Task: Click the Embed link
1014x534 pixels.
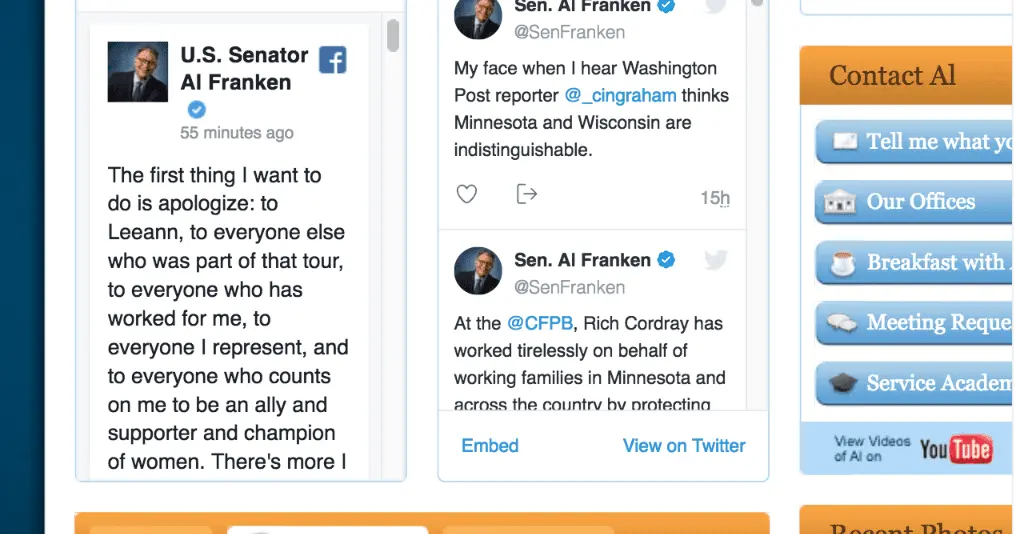Action: point(490,446)
